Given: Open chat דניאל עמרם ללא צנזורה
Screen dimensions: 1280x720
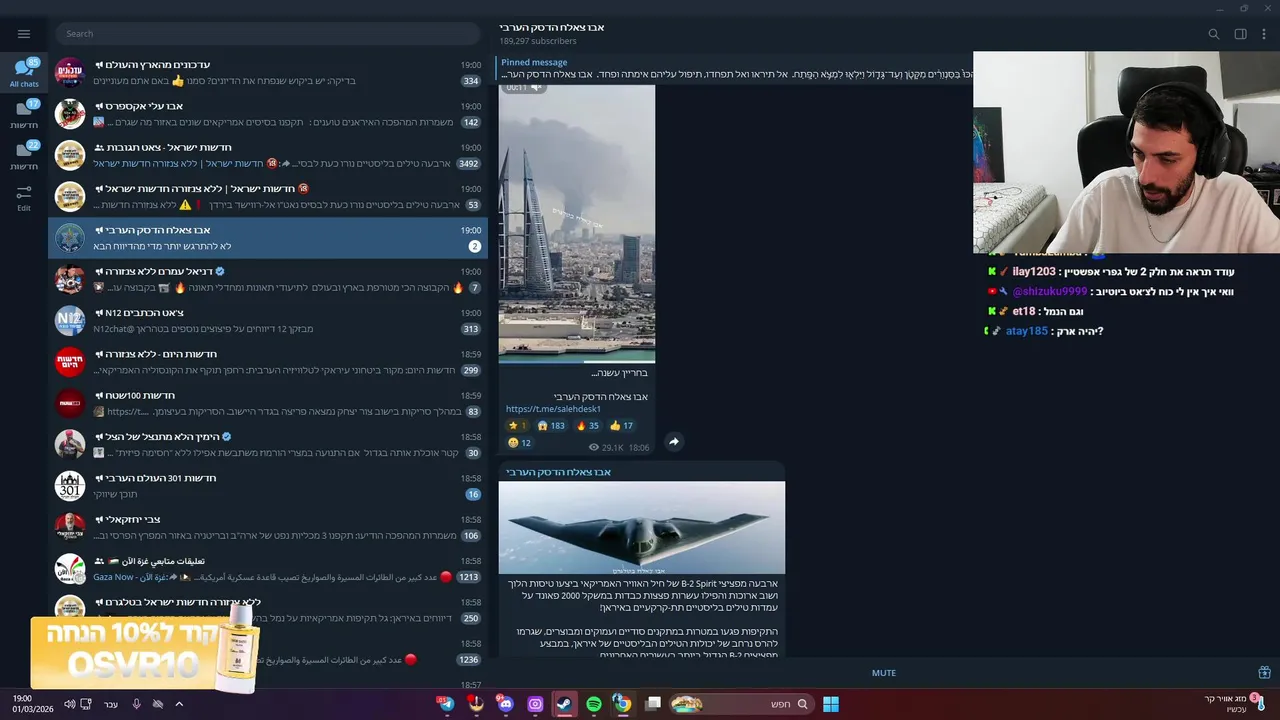Looking at the screenshot, I should 268,279.
